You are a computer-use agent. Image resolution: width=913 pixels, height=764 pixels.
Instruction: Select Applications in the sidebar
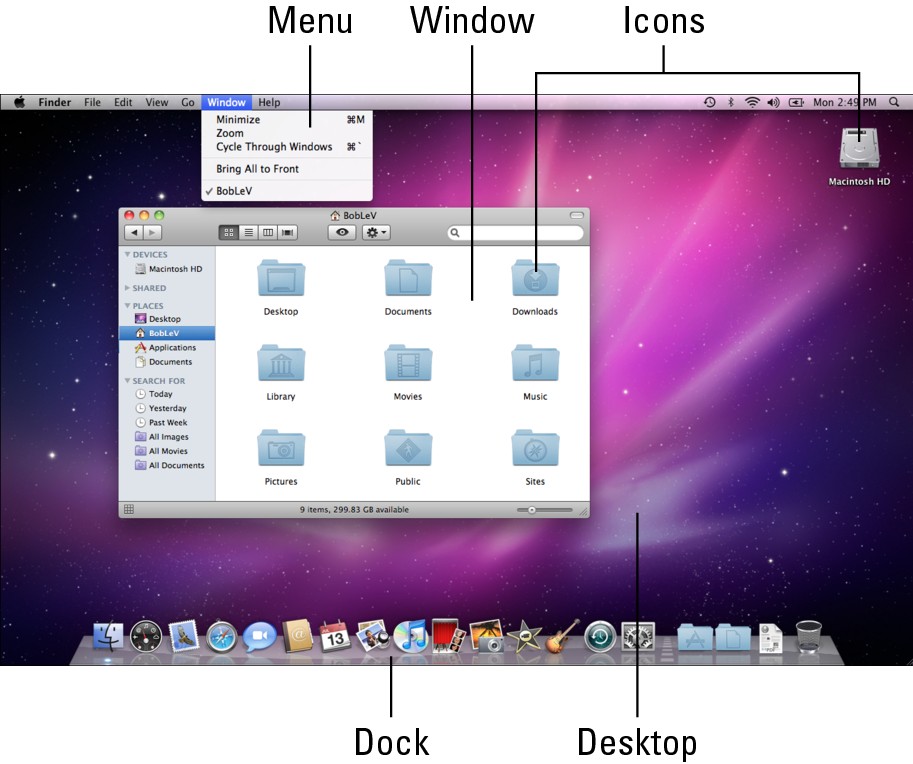(x=172, y=348)
